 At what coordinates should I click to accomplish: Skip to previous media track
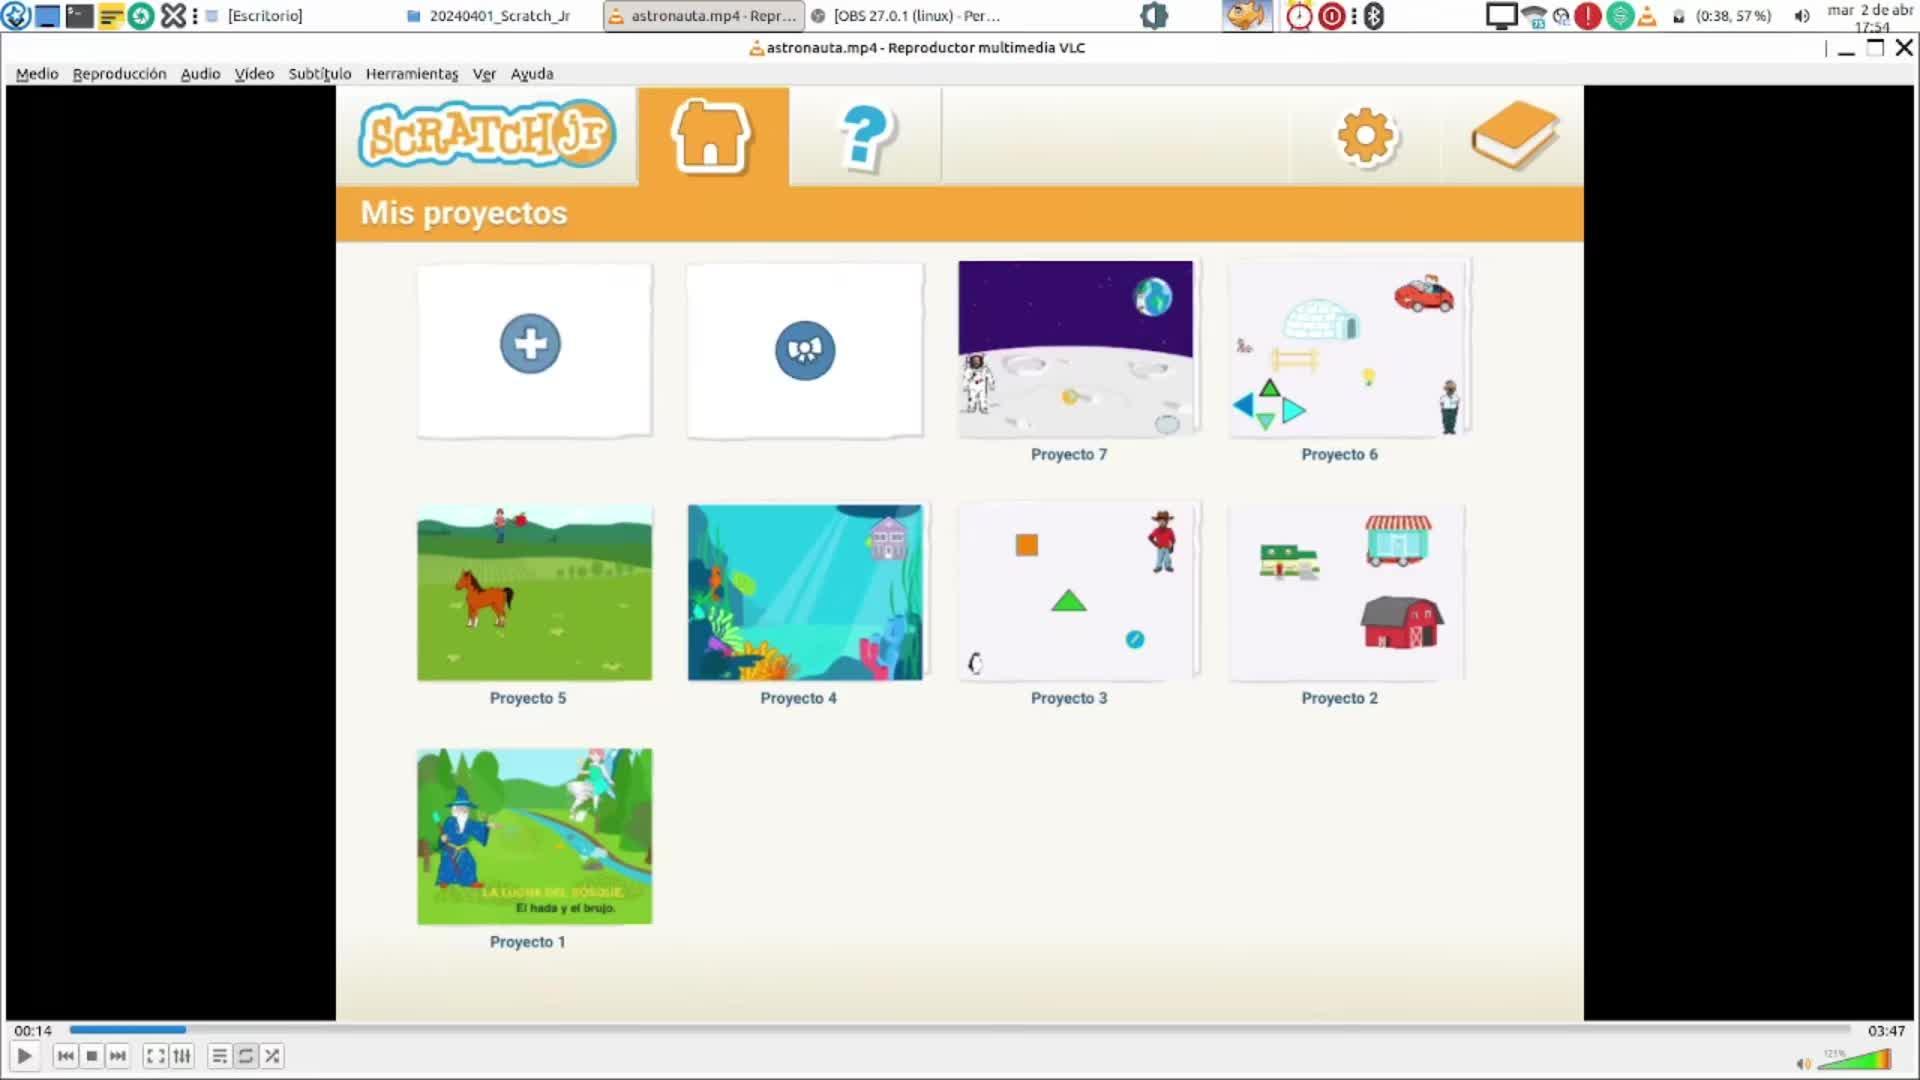(x=66, y=1056)
